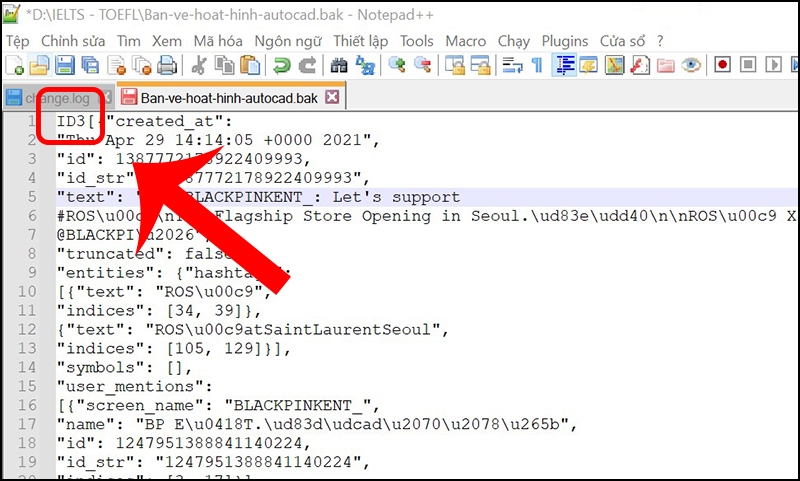The image size is (800, 481).
Task: Click the New file toolbar icon
Action: pos(14,65)
